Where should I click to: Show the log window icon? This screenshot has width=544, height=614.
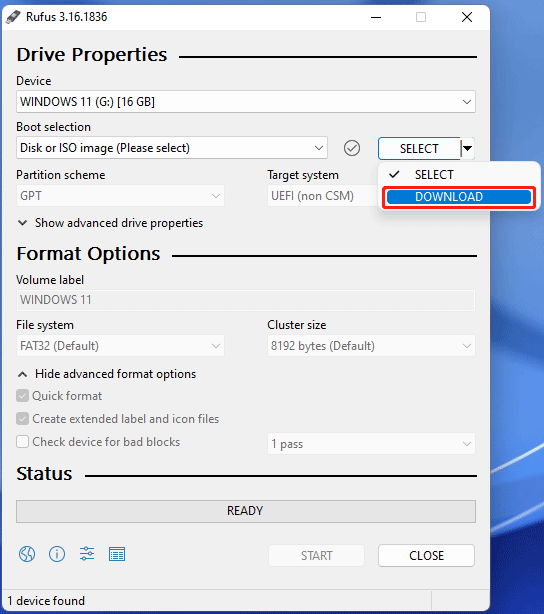pyautogui.click(x=117, y=554)
